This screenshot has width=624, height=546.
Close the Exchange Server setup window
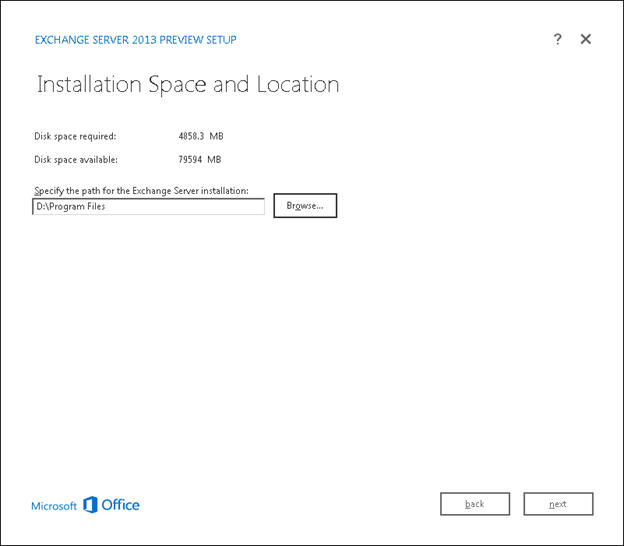586,39
